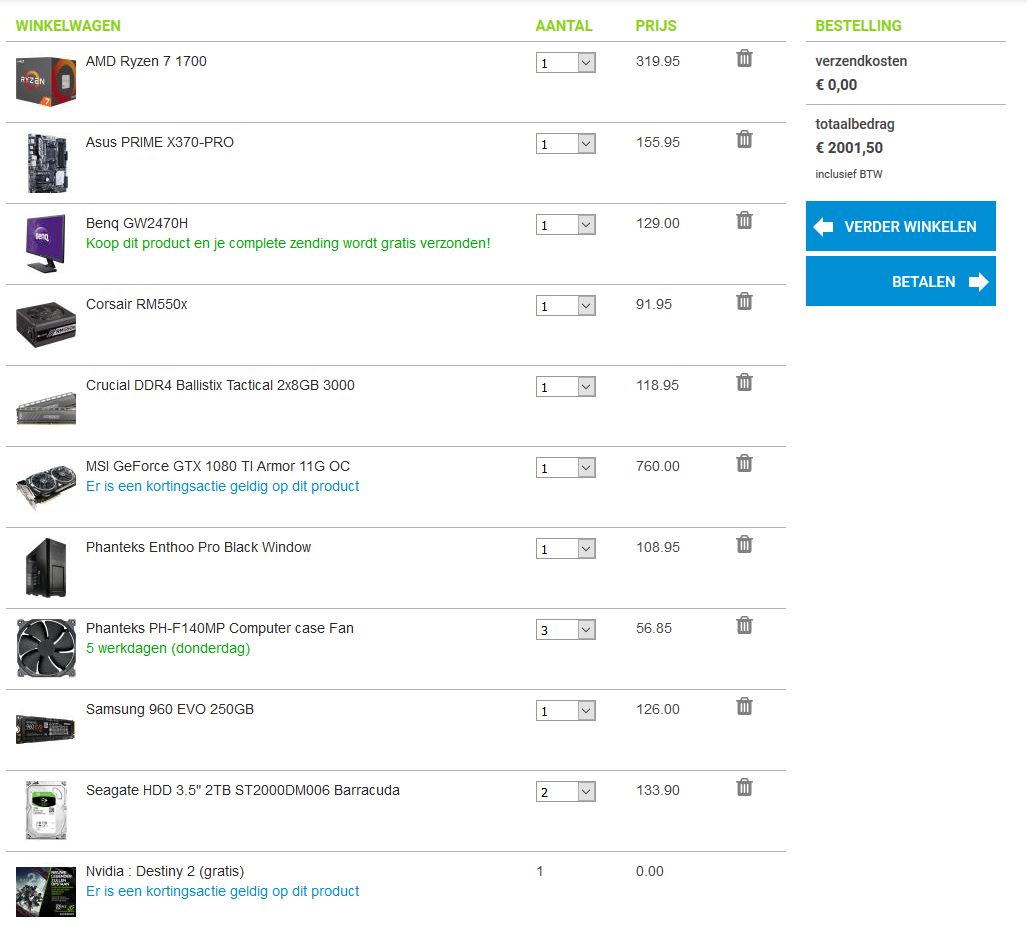
Task: Remove Asus PRIME X370-PRO via trash icon
Action: (744, 139)
